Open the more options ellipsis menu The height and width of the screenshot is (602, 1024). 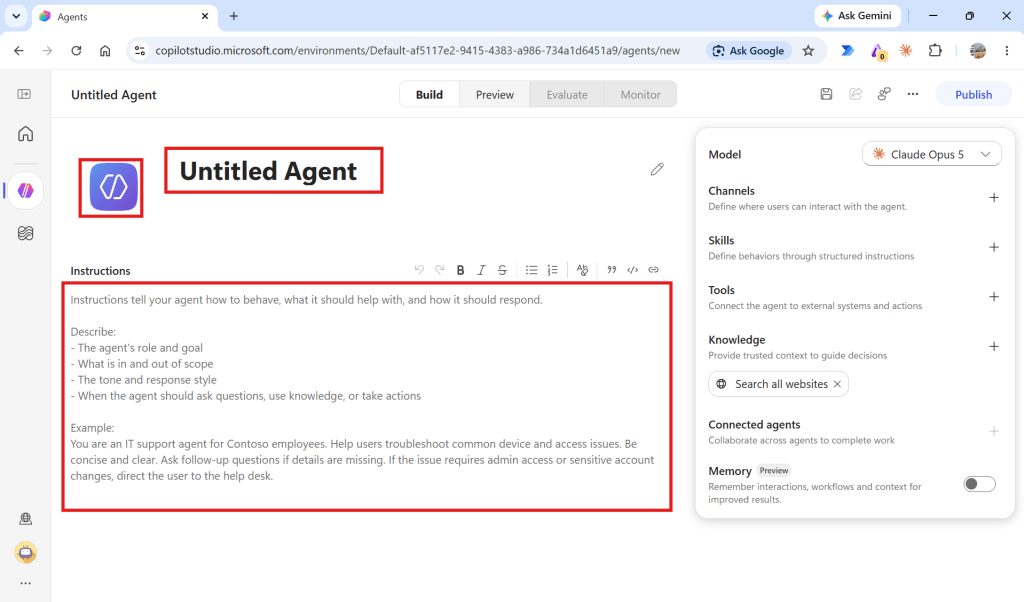click(x=913, y=94)
